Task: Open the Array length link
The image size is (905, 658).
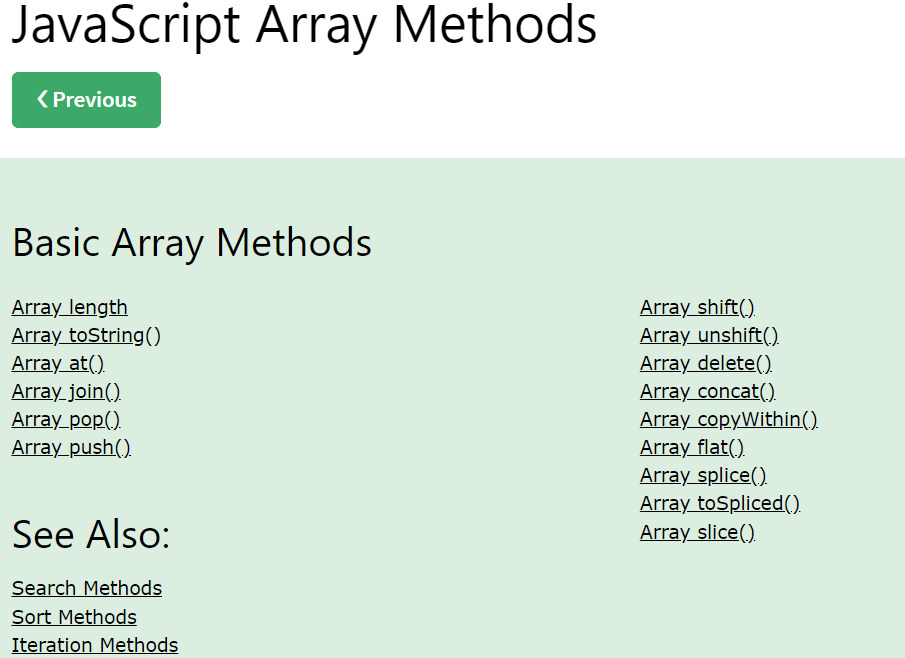Action: coord(70,307)
